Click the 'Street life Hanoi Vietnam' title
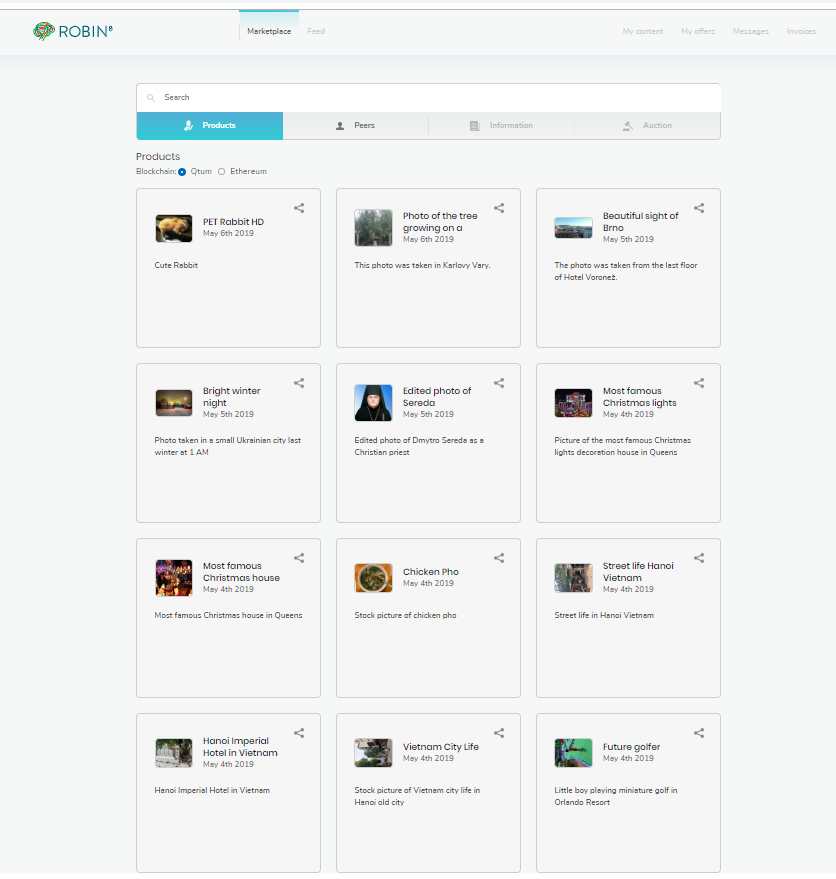This screenshot has height=879, width=836. coord(638,572)
